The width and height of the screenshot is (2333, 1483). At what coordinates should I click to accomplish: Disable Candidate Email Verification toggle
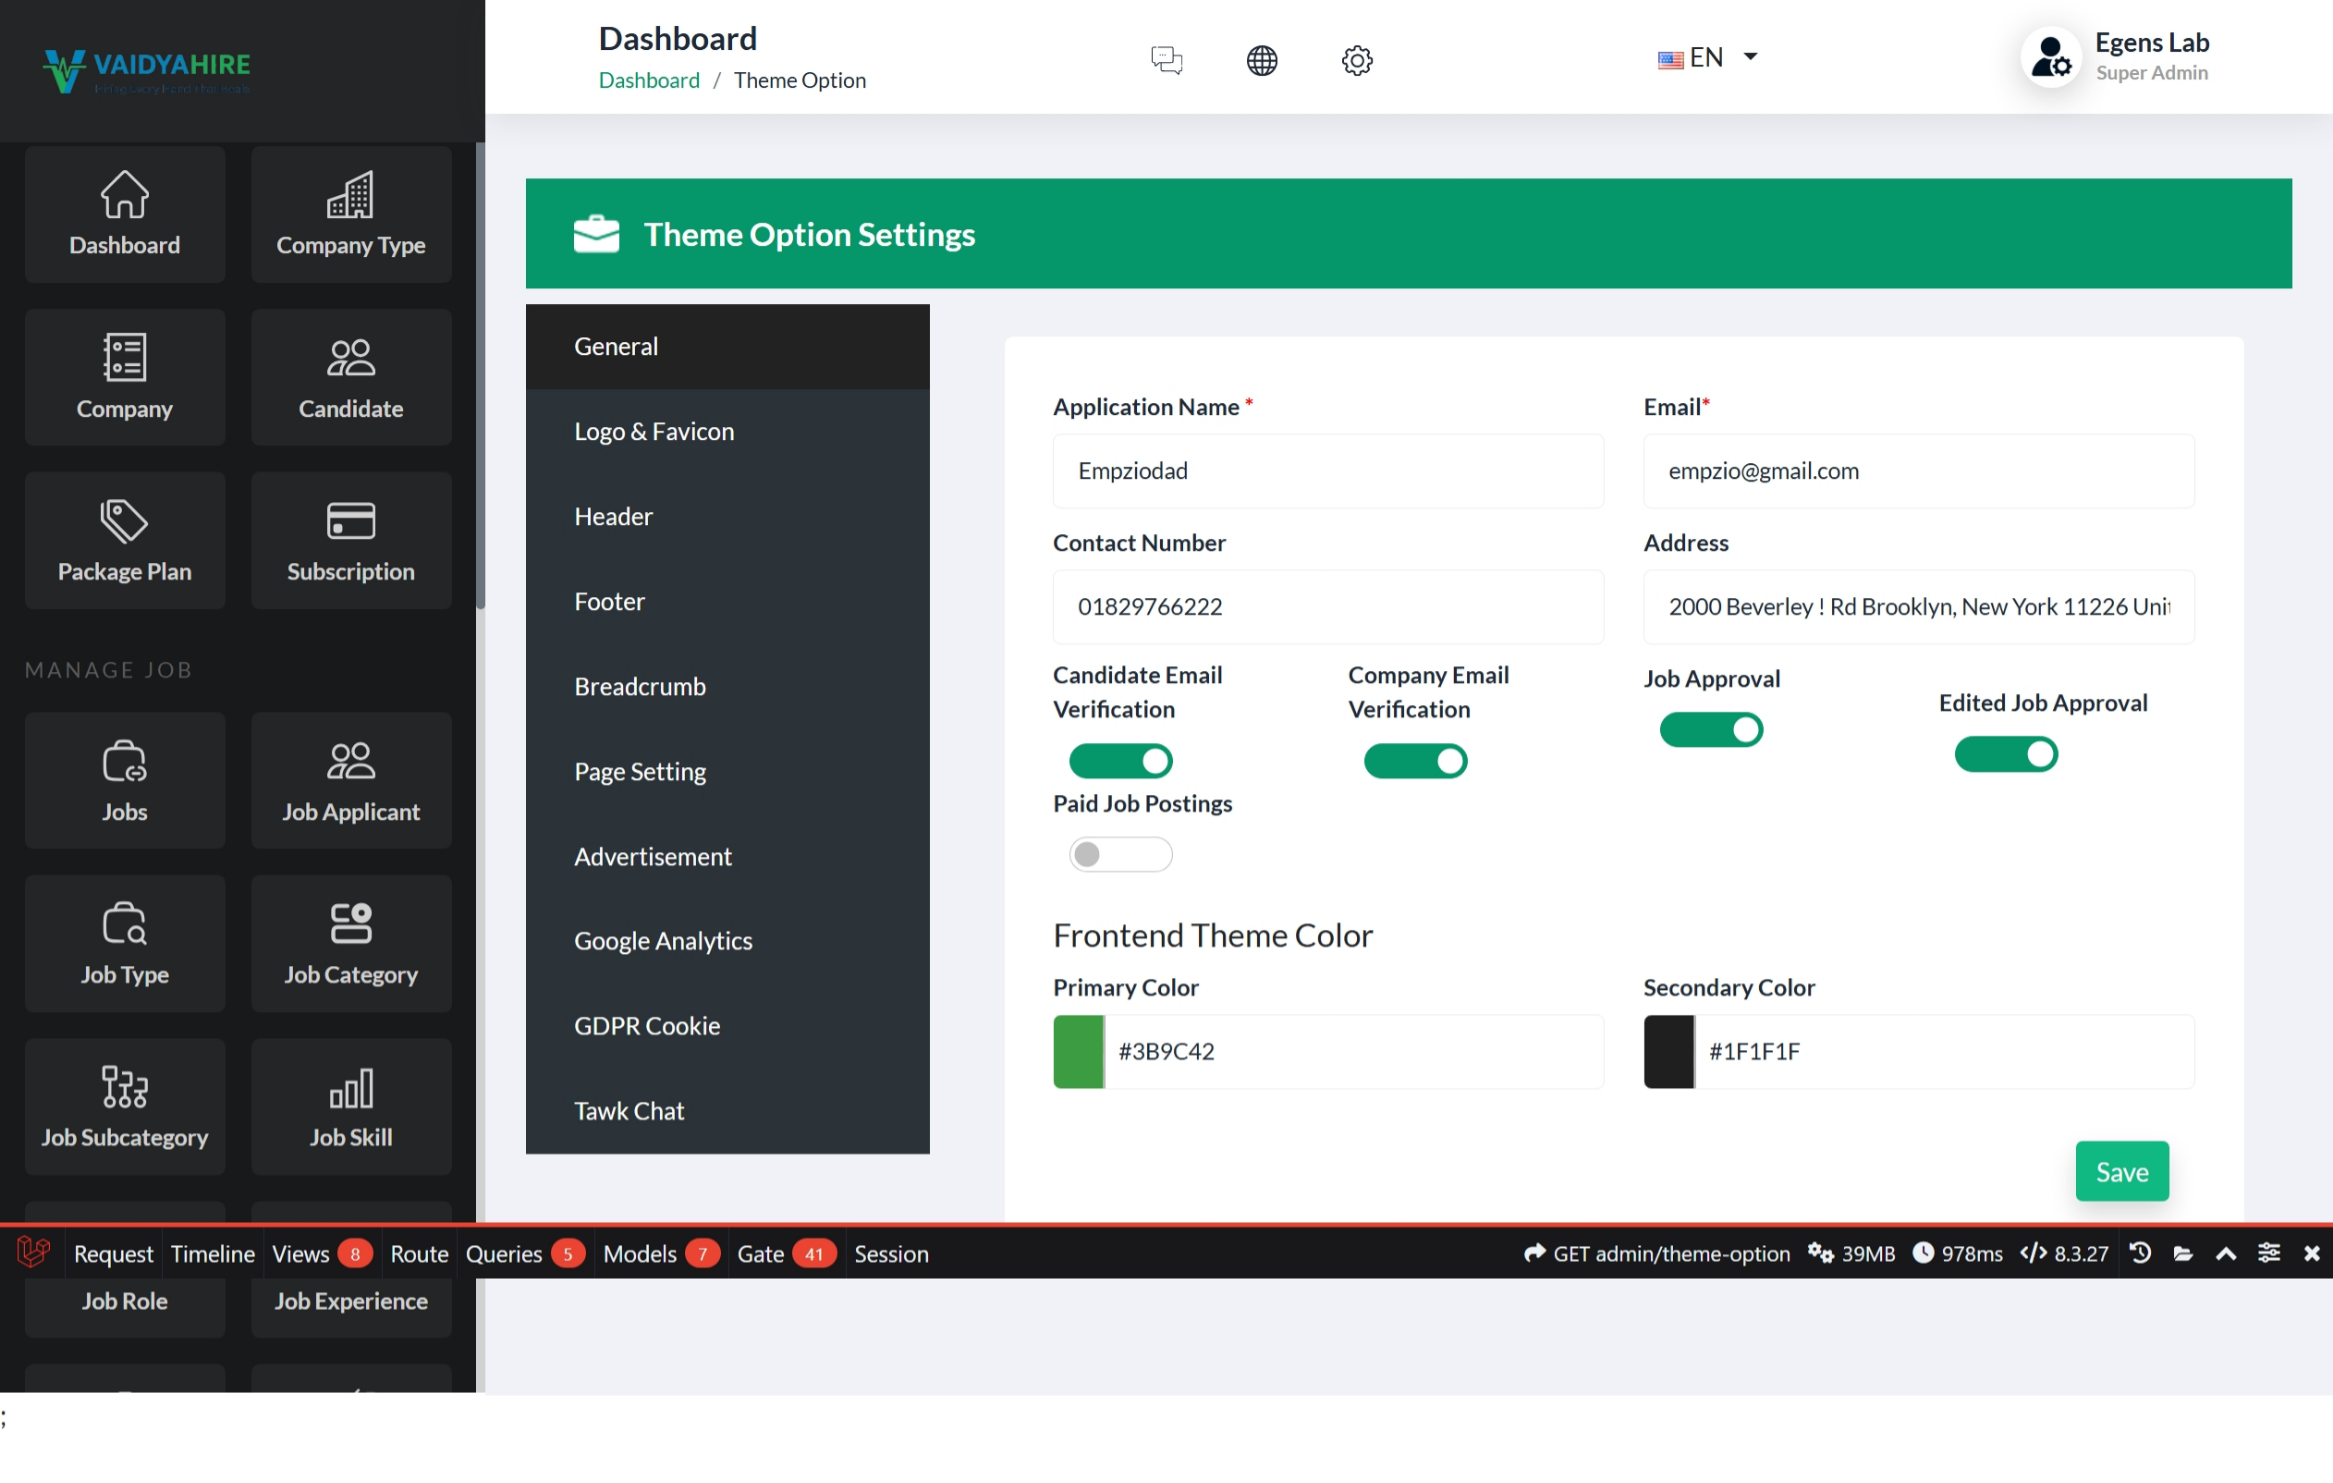(1120, 761)
